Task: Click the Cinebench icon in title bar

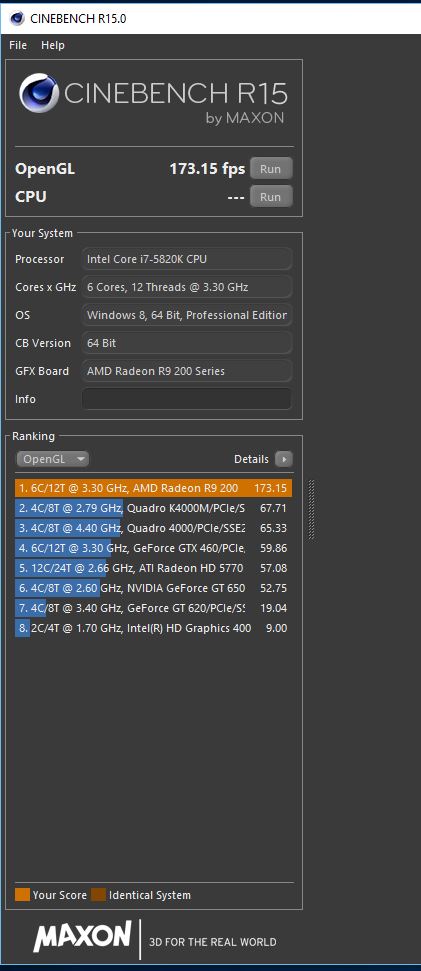Action: click(x=17, y=19)
